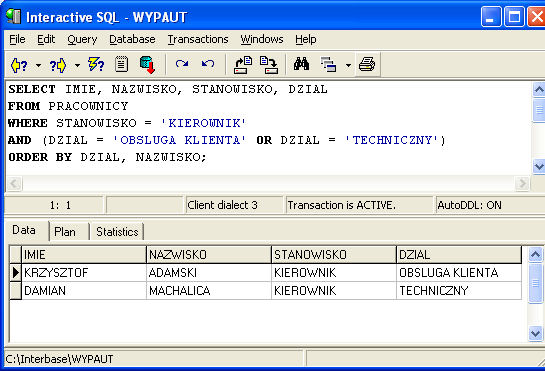545x371 pixels.
Task: Click the Print toolbar icon
Action: [x=367, y=65]
